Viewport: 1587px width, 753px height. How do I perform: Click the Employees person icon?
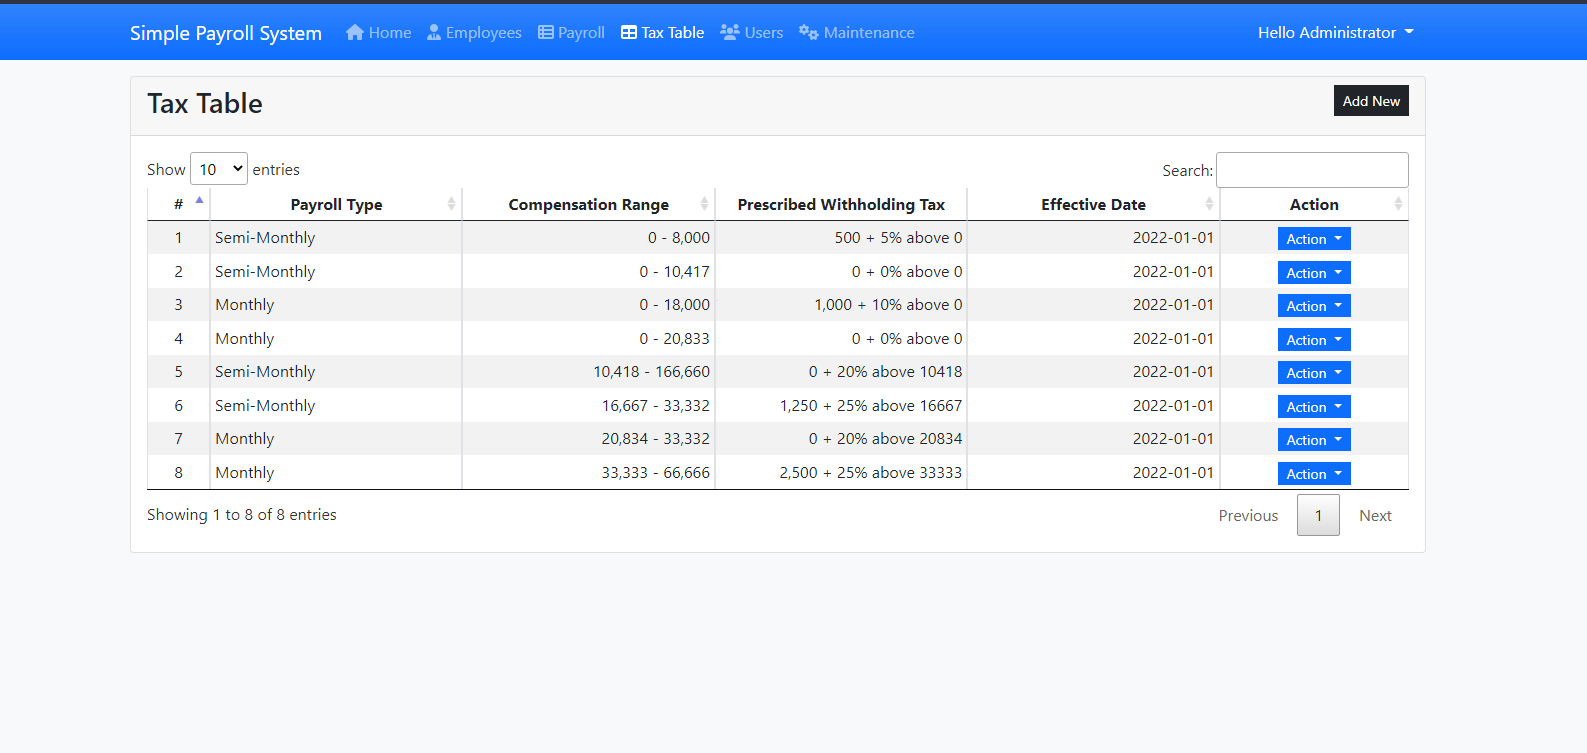434,32
